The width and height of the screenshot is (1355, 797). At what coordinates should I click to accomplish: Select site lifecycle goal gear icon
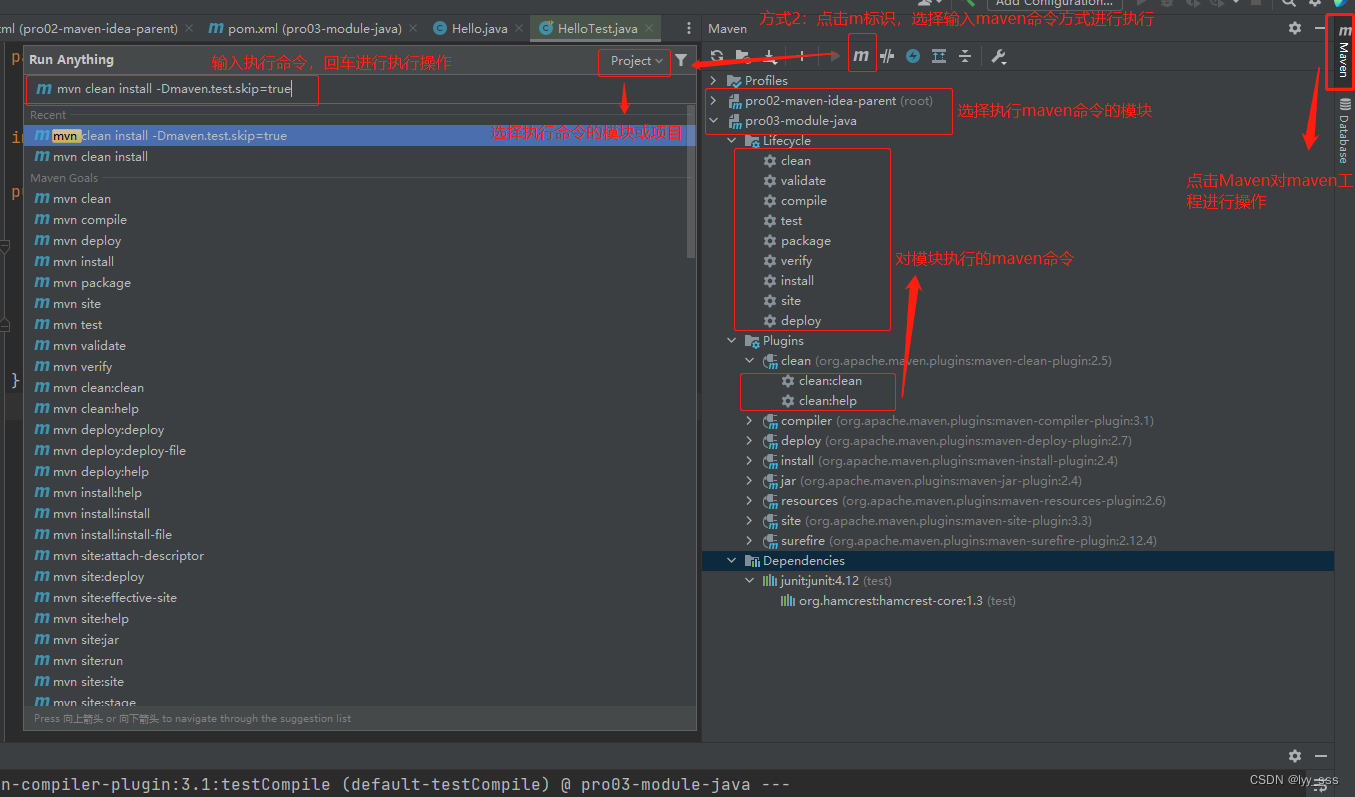coord(769,300)
